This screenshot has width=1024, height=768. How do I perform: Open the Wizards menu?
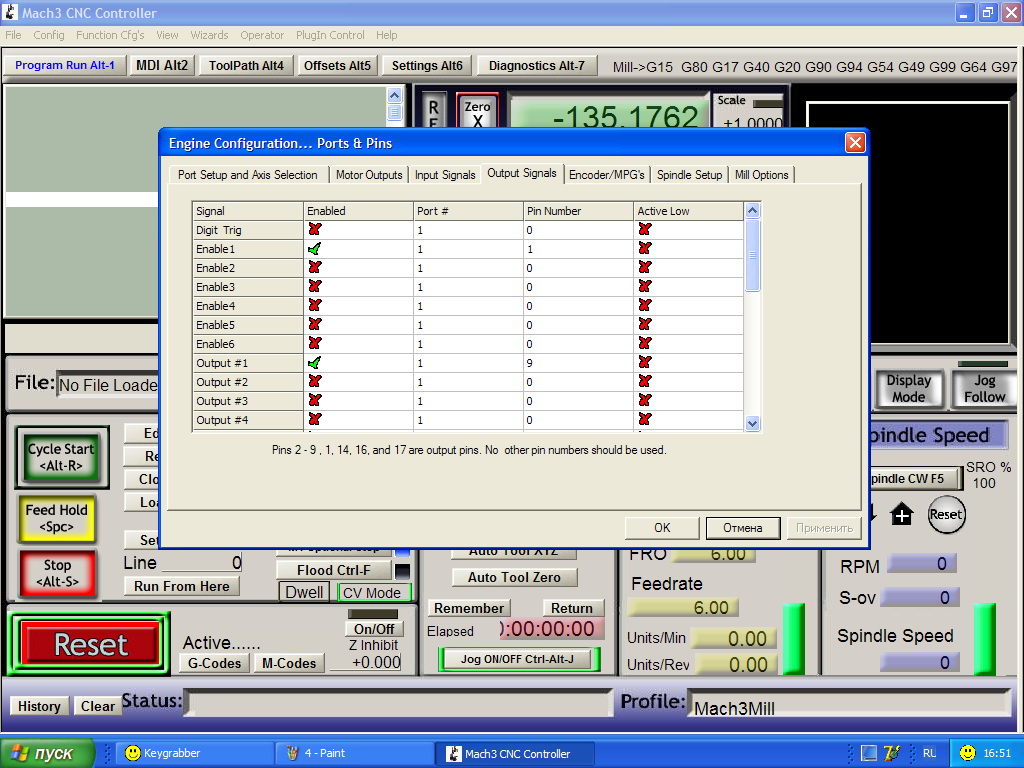(x=209, y=35)
